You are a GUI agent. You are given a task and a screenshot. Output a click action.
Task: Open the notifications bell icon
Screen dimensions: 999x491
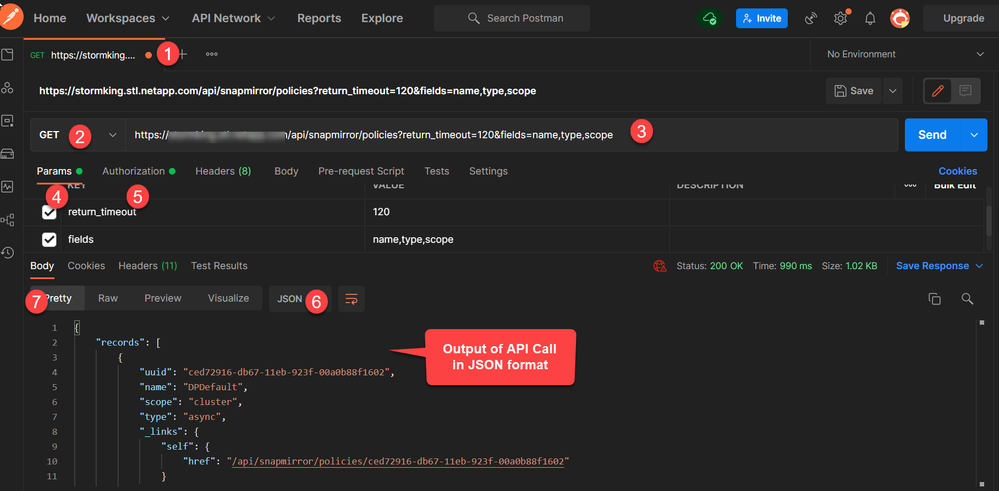pyautogui.click(x=870, y=18)
